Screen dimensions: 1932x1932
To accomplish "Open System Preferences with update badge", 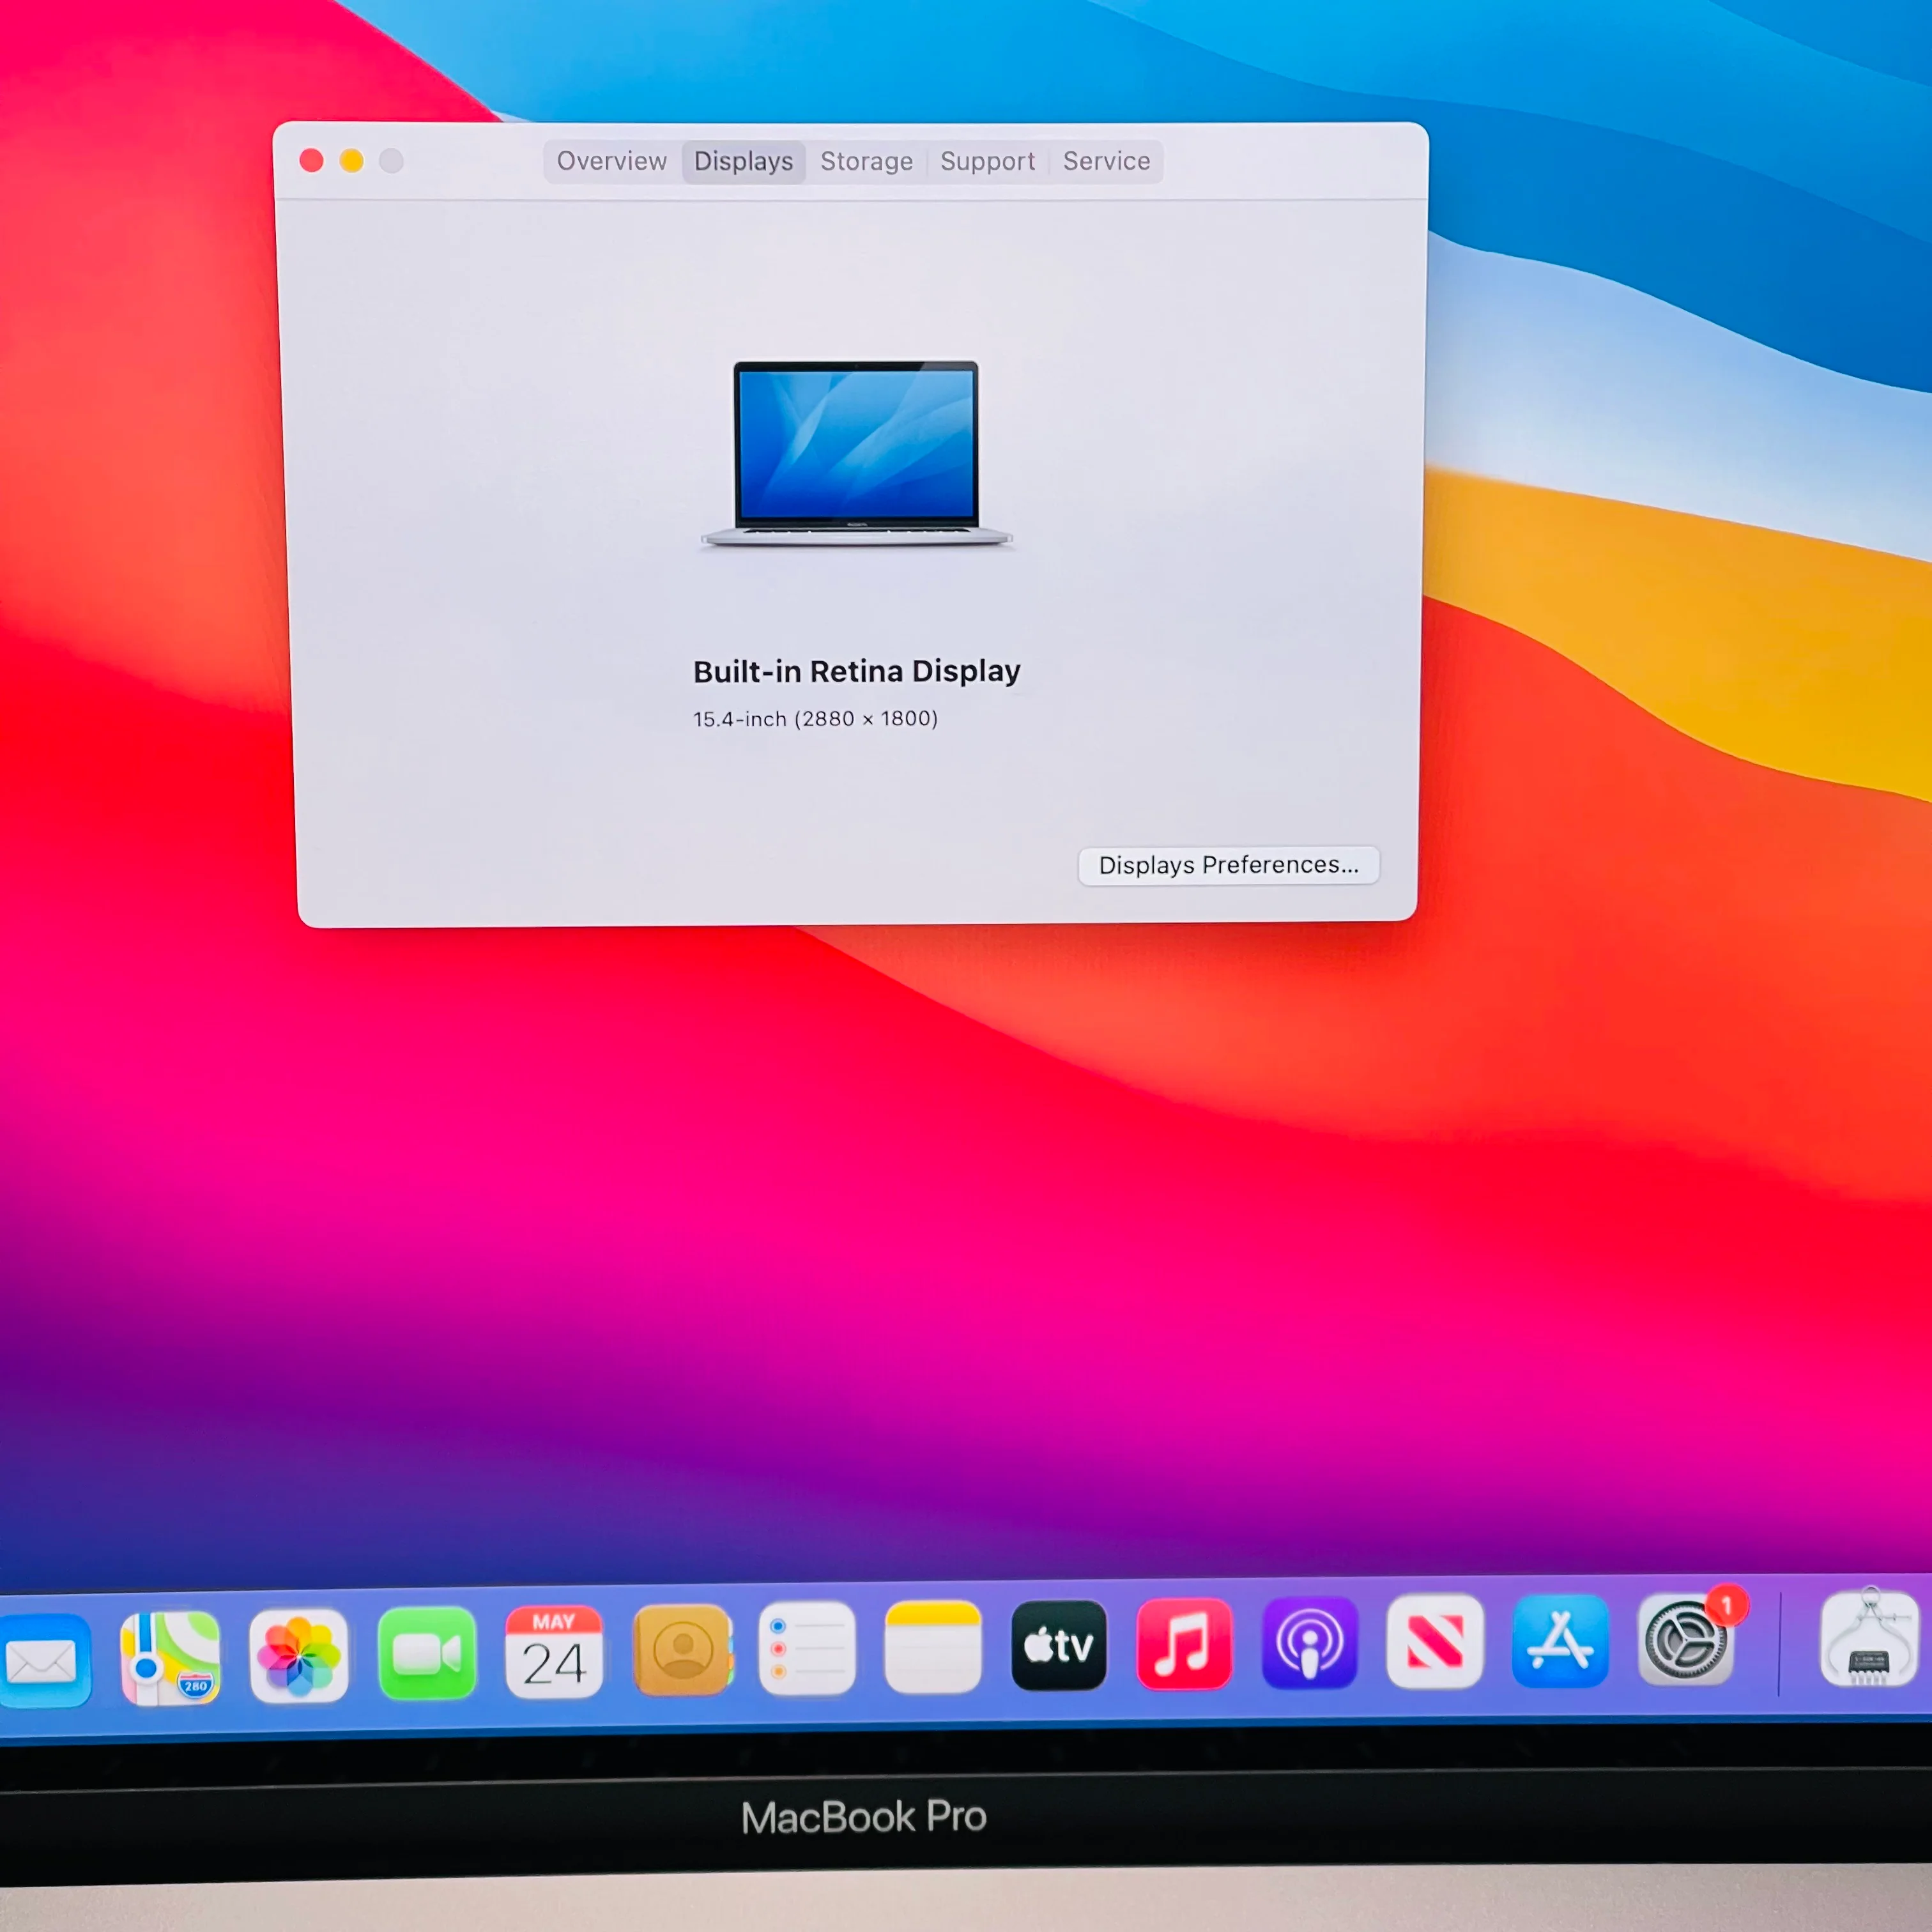I will (1687, 1639).
